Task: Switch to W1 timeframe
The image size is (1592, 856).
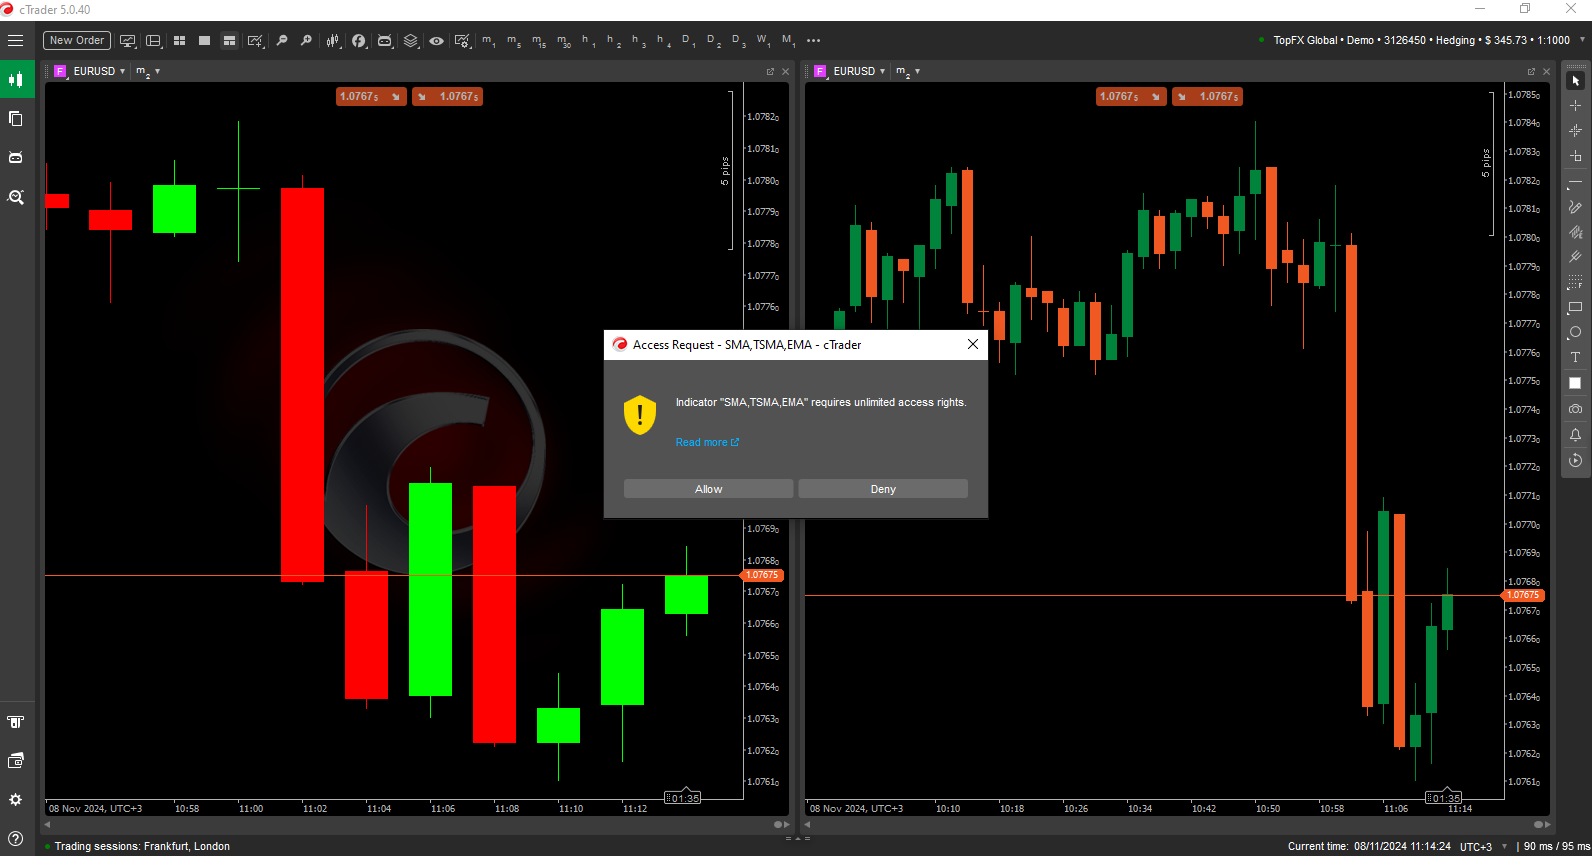Action: (x=763, y=41)
